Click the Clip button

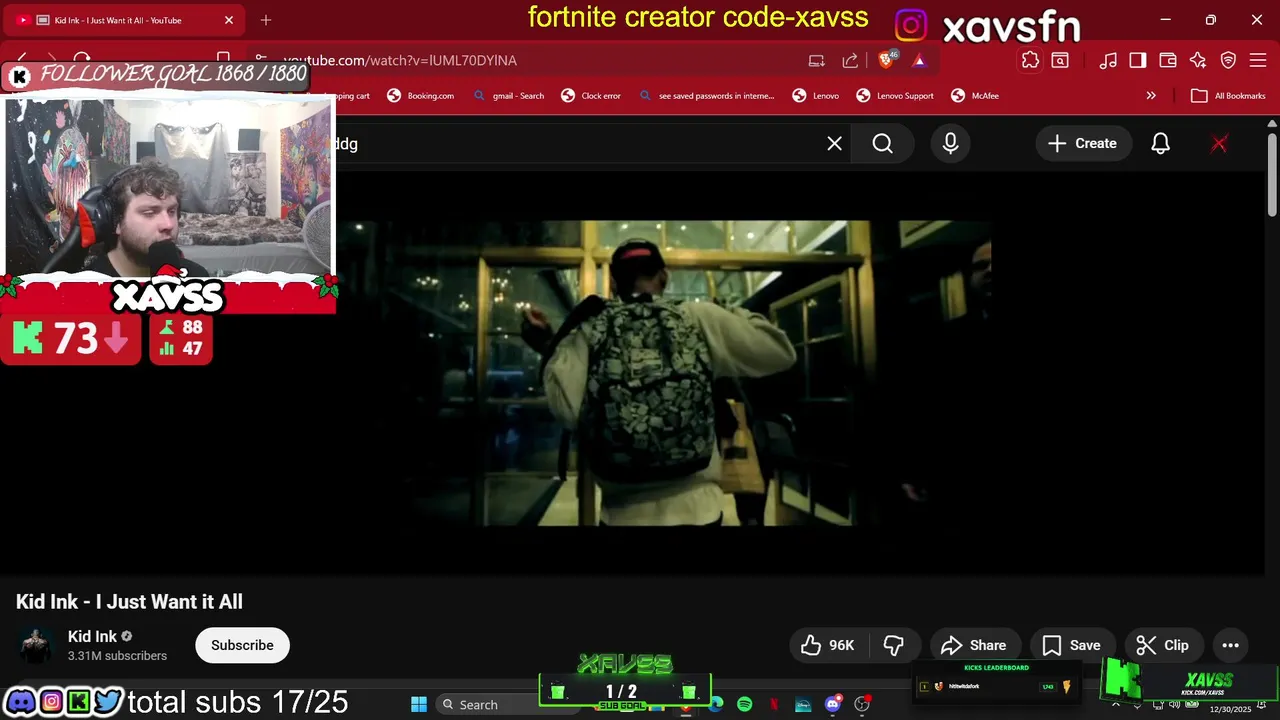coord(1163,645)
